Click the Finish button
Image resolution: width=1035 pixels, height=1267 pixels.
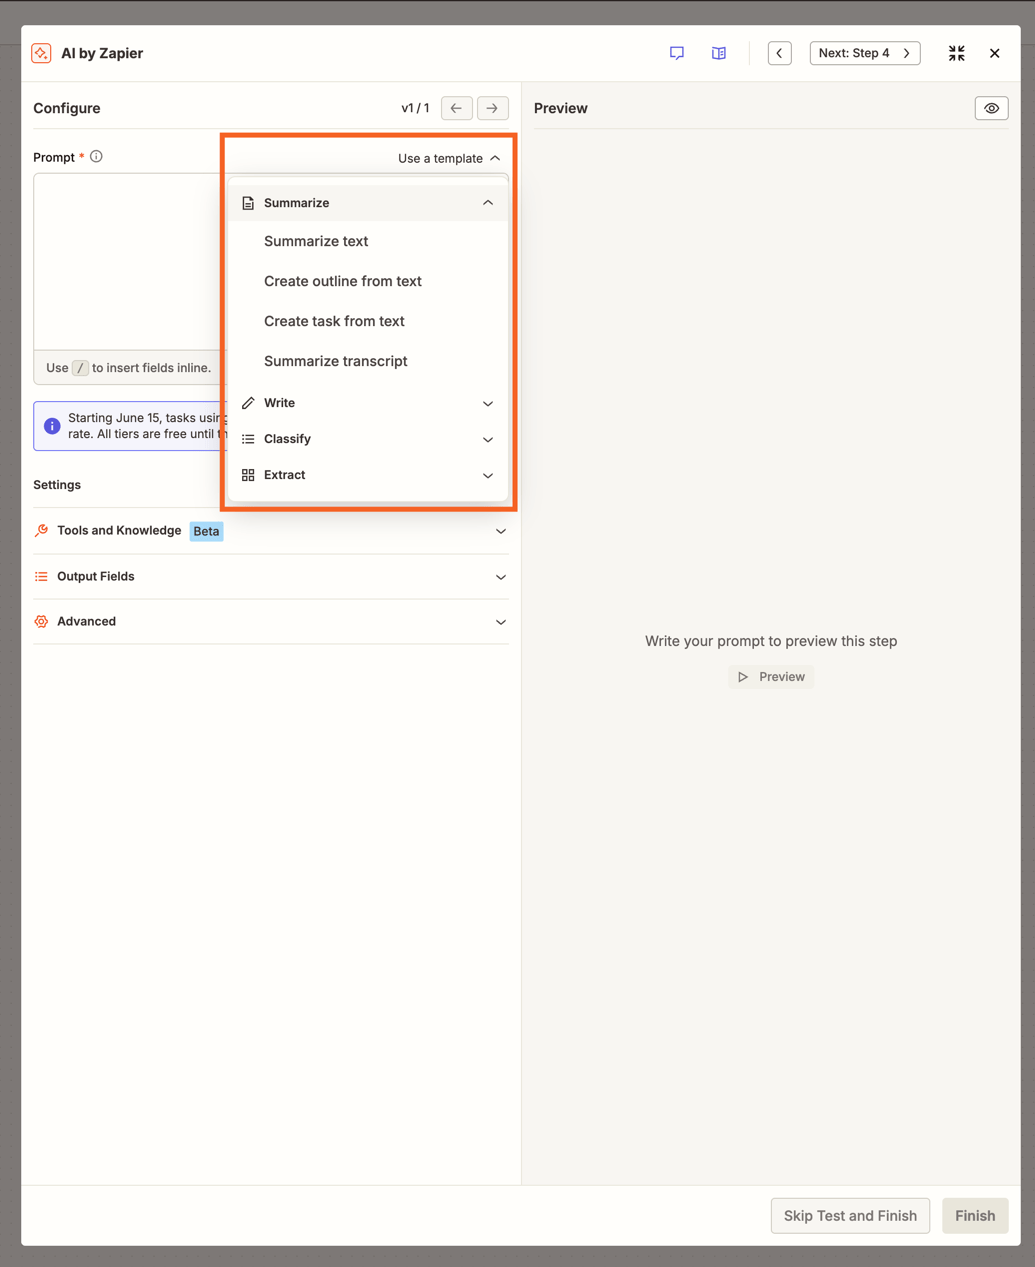click(x=975, y=1216)
